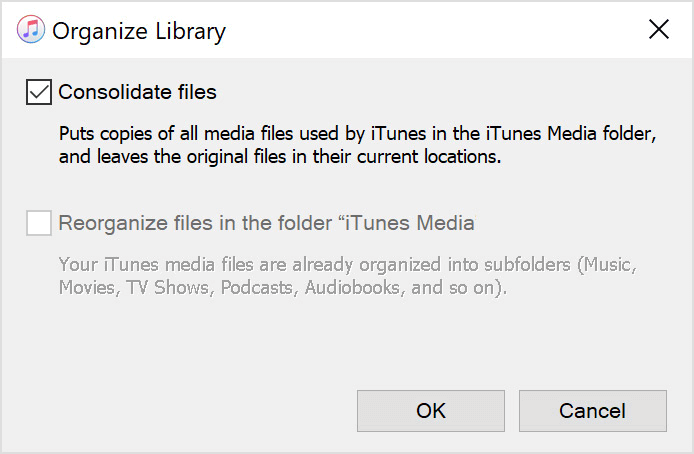The image size is (694, 454).
Task: Enable the Reorganize files checkbox
Action: click(x=39, y=223)
